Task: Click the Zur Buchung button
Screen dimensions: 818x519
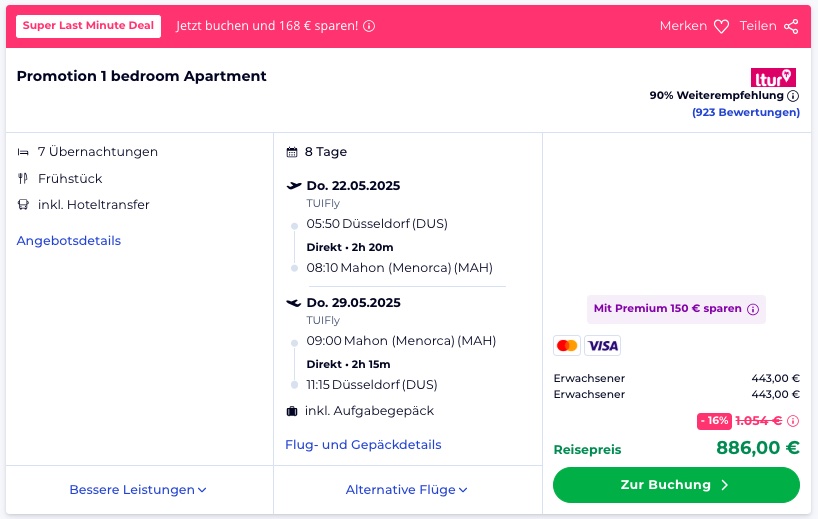Action: pyautogui.click(x=676, y=485)
